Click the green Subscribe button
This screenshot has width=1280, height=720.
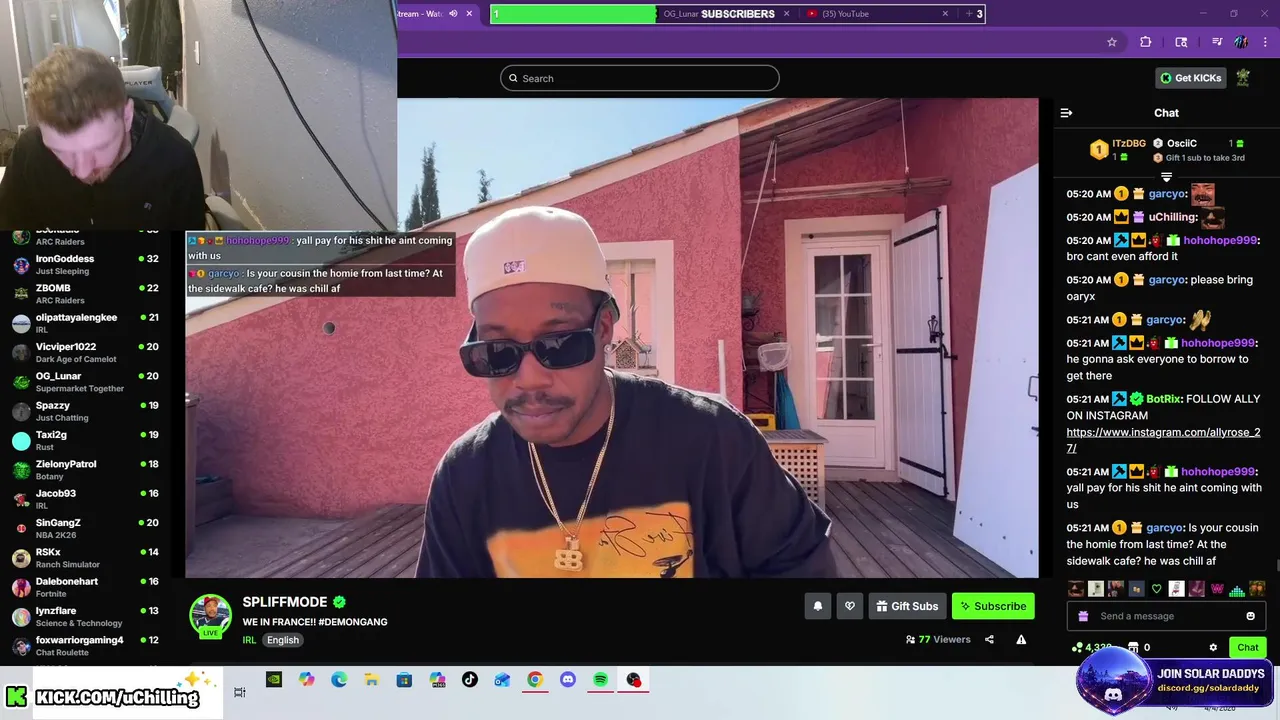(993, 606)
